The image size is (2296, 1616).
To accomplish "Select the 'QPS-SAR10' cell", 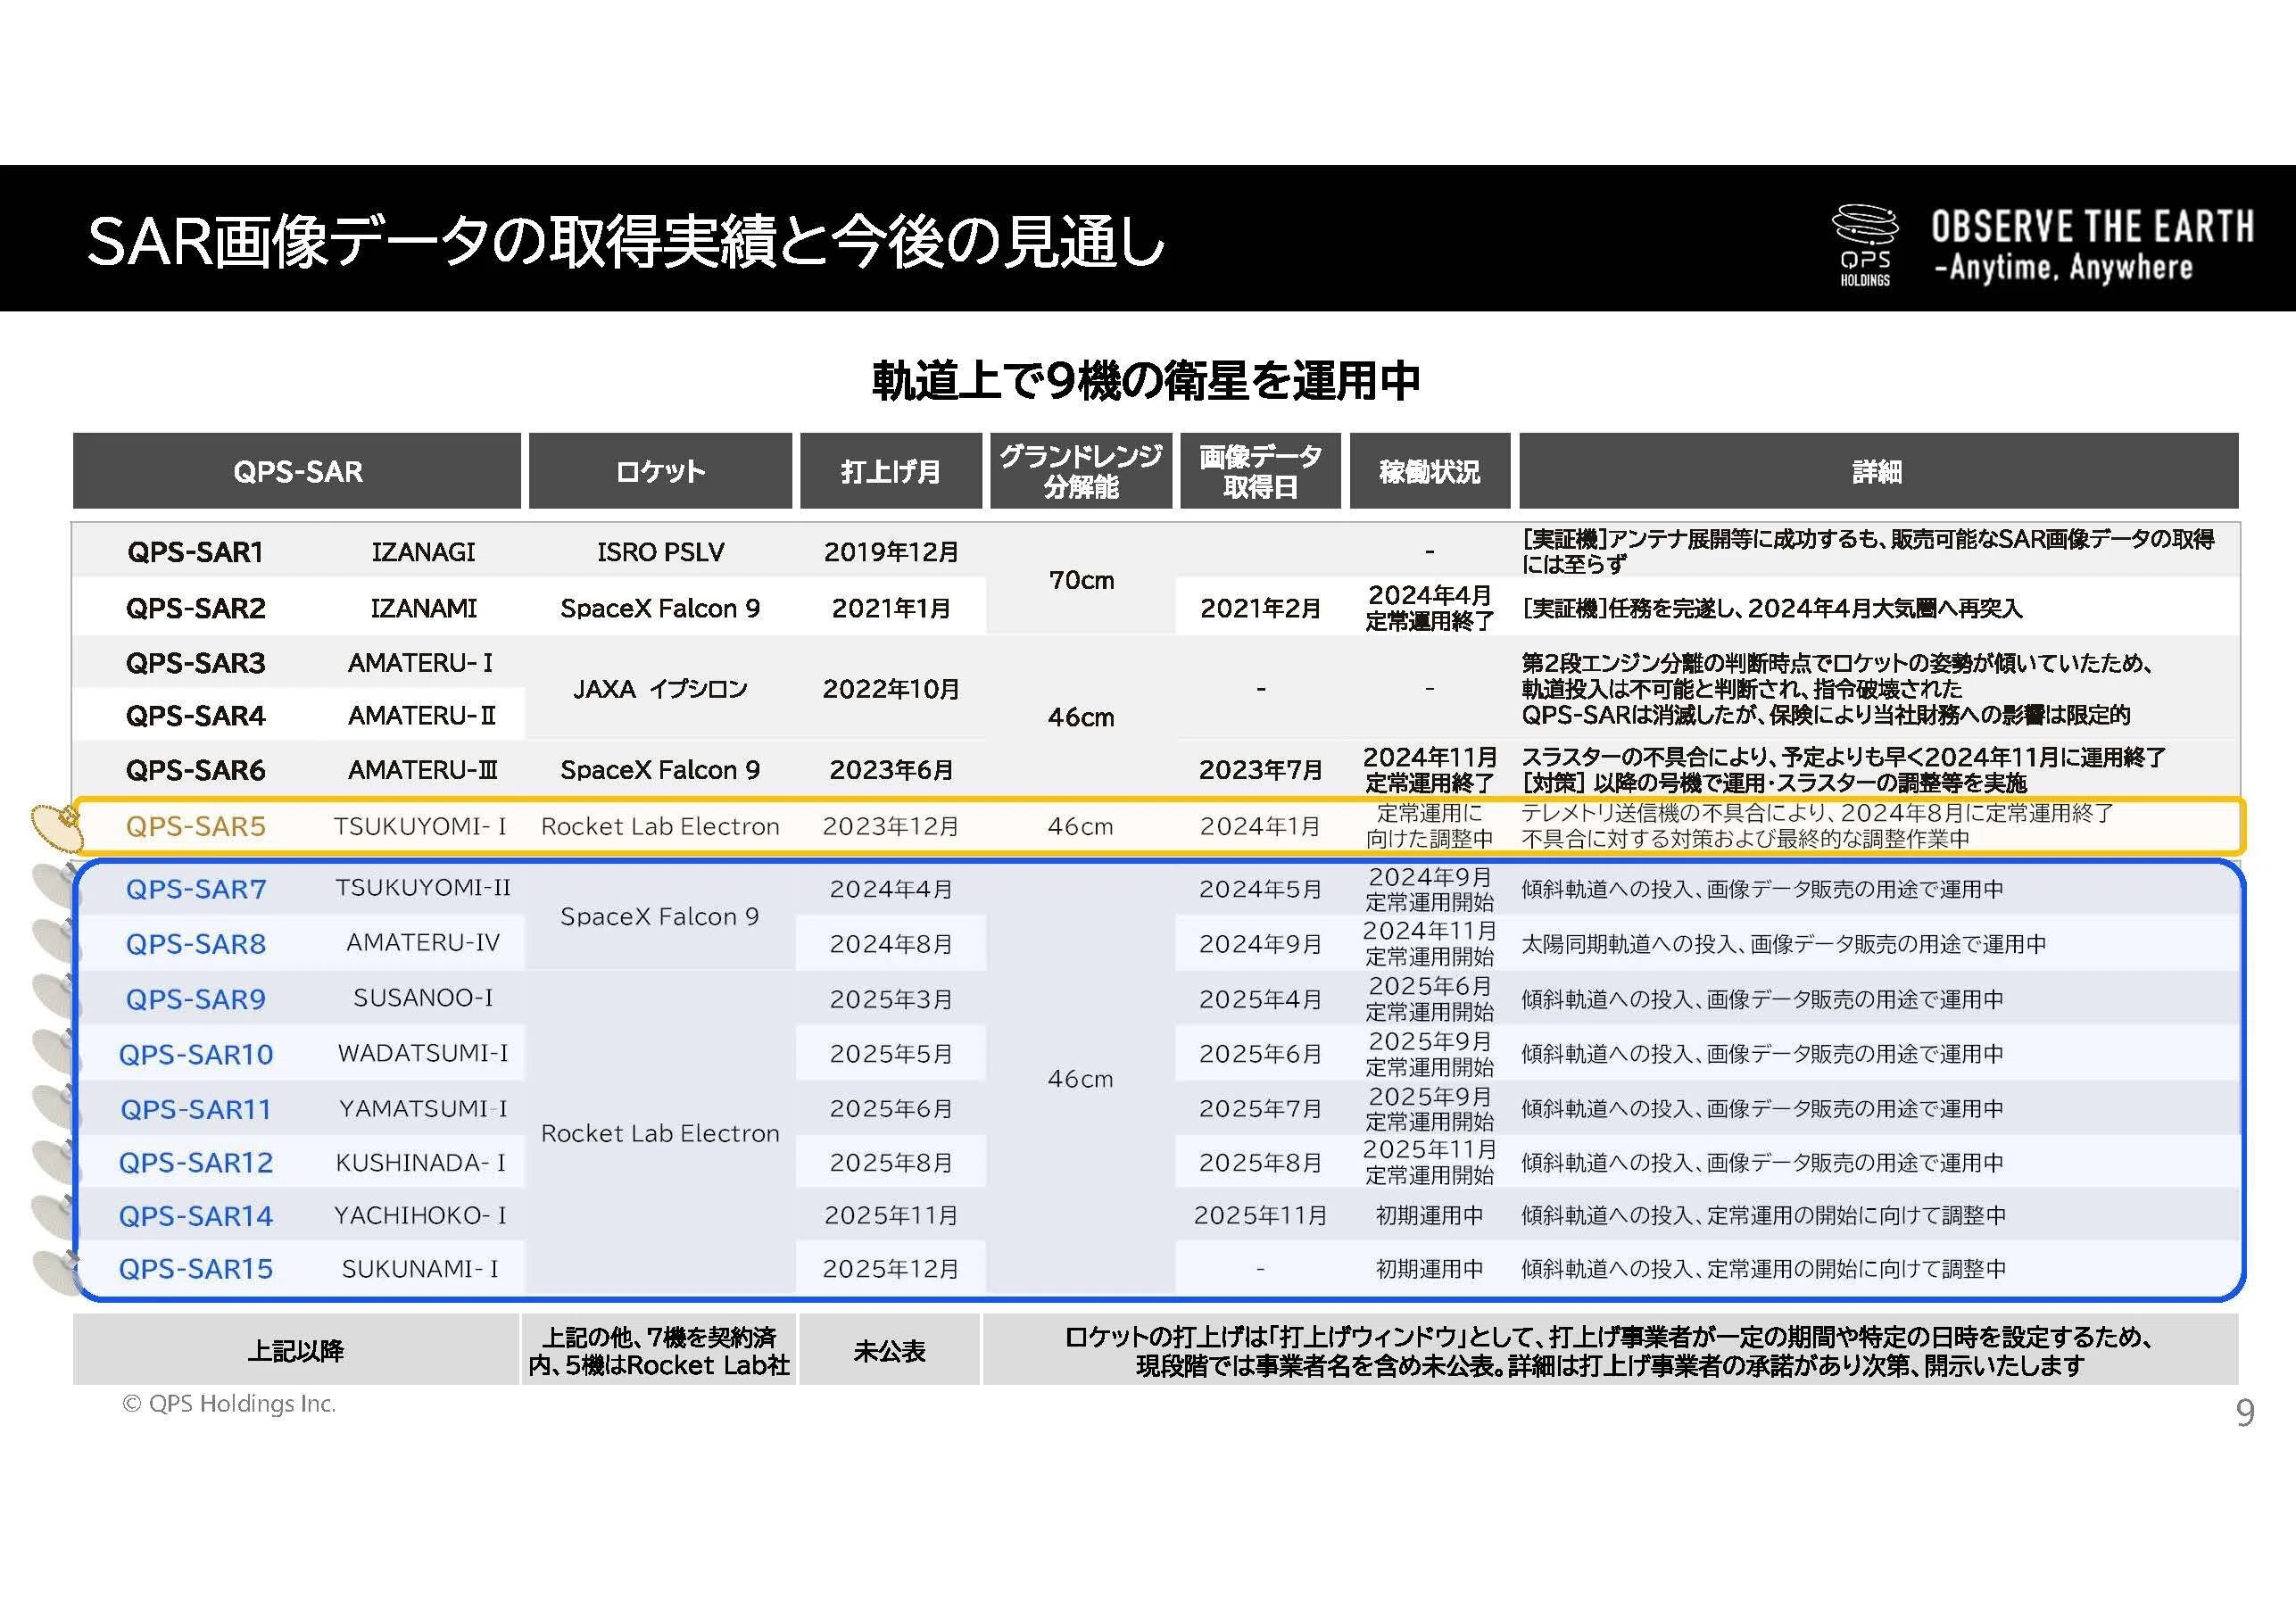I will pyautogui.click(x=195, y=1054).
